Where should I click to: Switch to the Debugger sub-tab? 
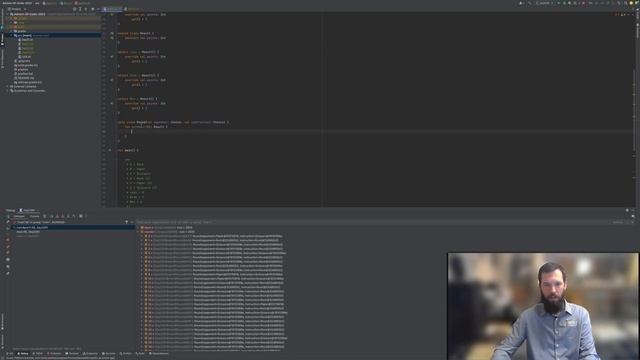coord(19,216)
